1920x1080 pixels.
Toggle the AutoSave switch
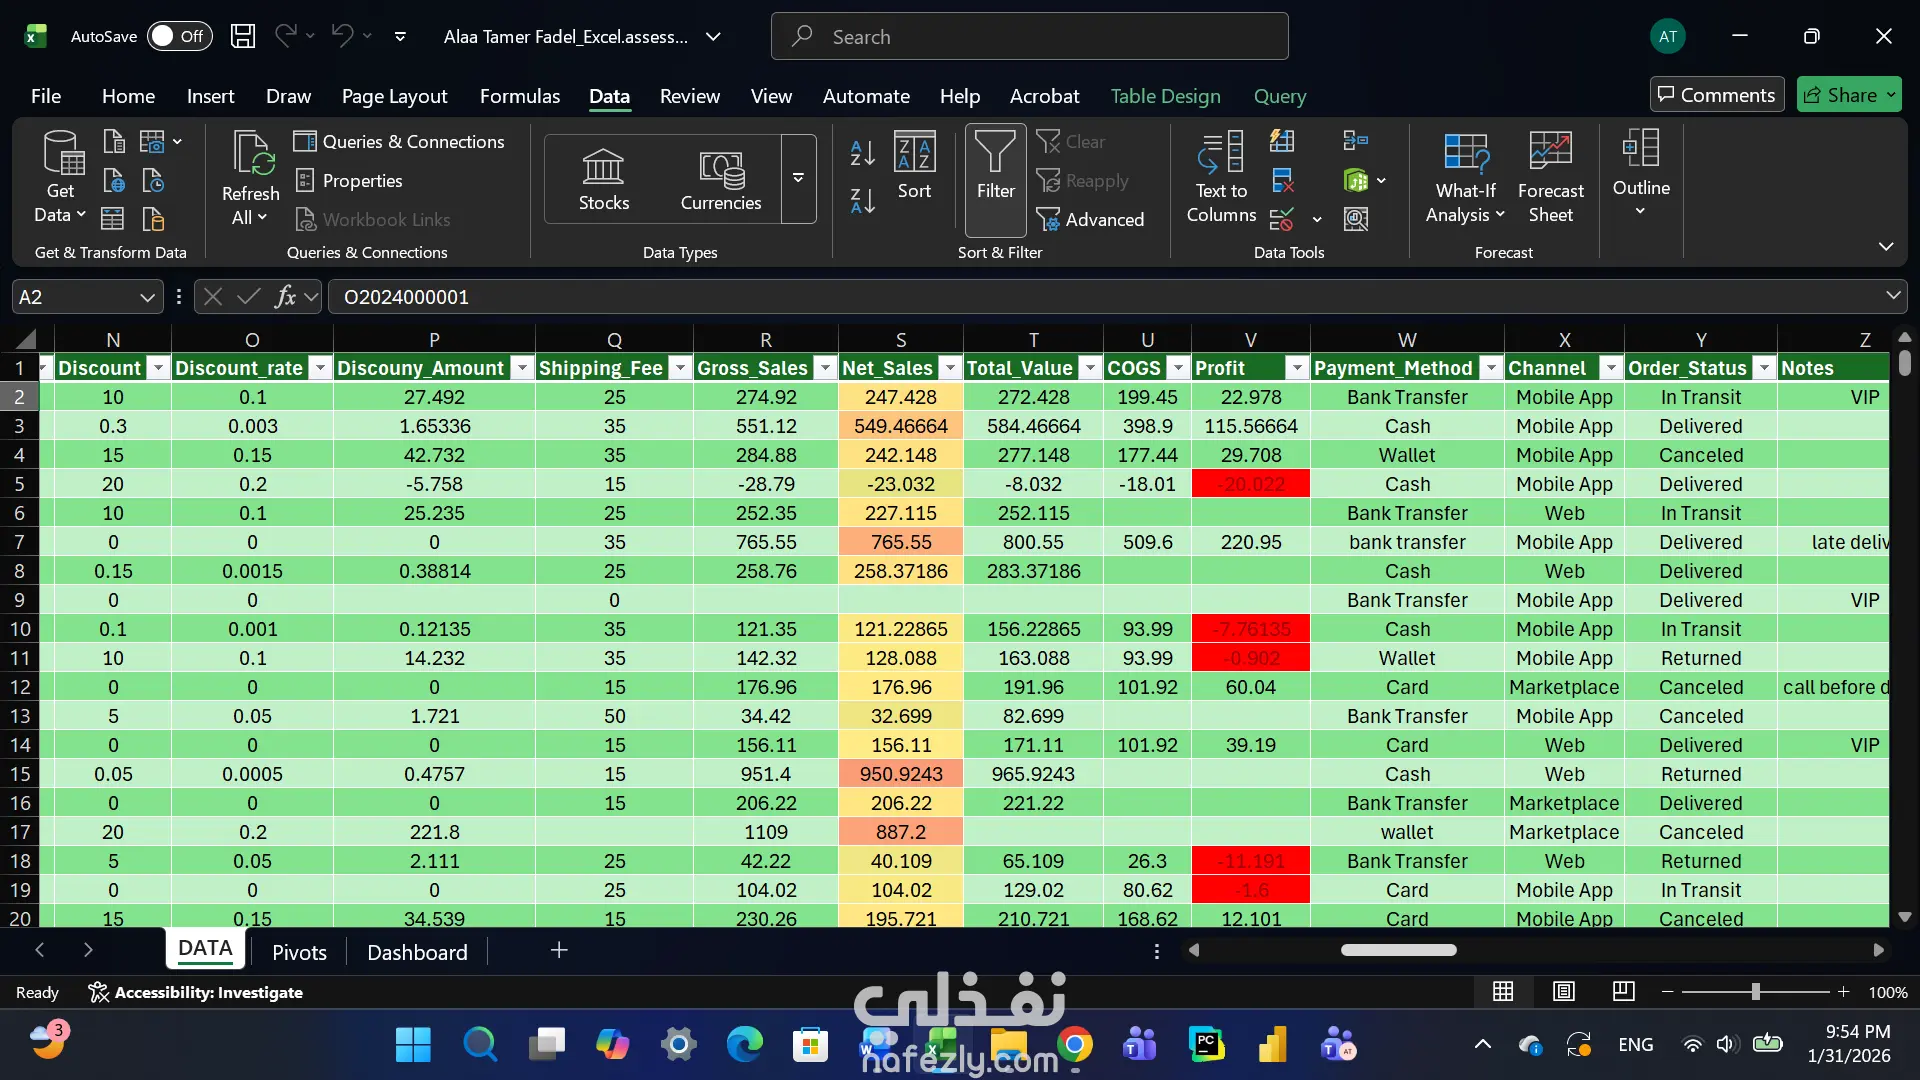coord(180,36)
